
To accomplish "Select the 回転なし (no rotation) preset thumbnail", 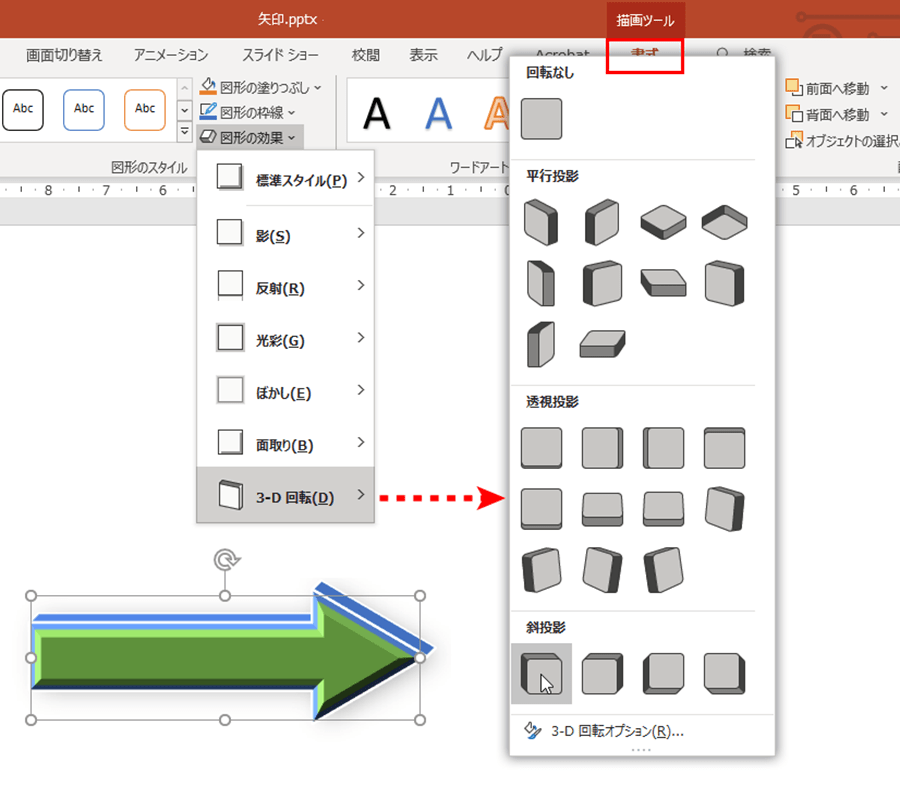I will [x=541, y=119].
